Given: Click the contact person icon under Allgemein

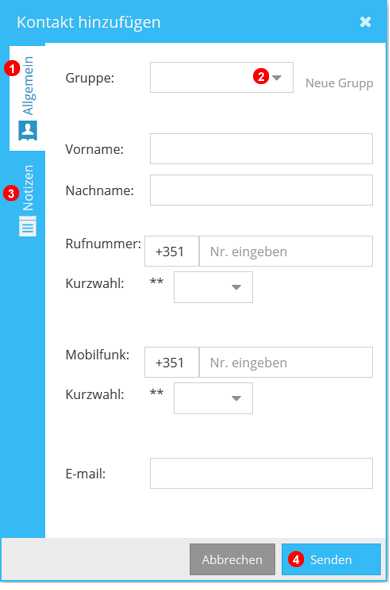Looking at the screenshot, I should pyautogui.click(x=28, y=130).
